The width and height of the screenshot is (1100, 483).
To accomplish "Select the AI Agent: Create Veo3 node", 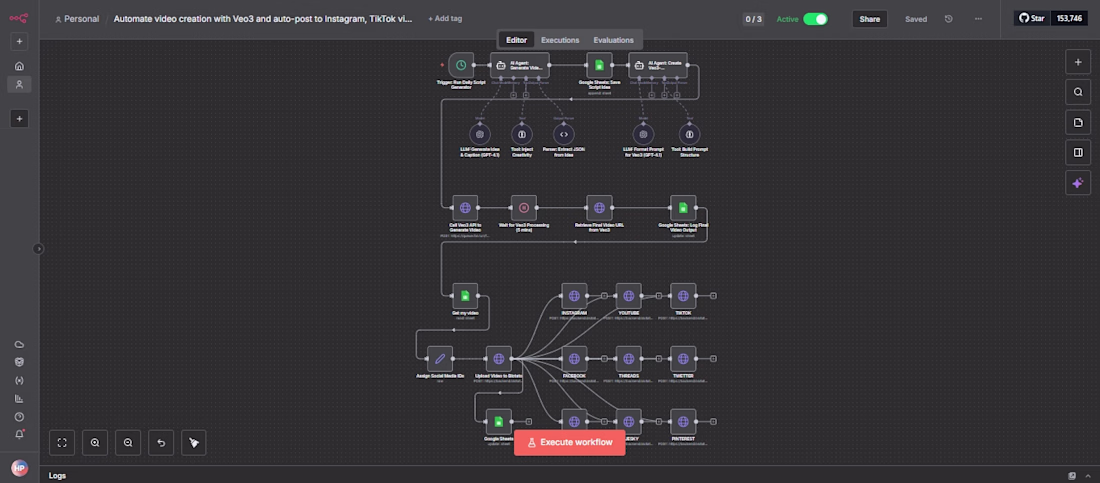I will click(657, 65).
